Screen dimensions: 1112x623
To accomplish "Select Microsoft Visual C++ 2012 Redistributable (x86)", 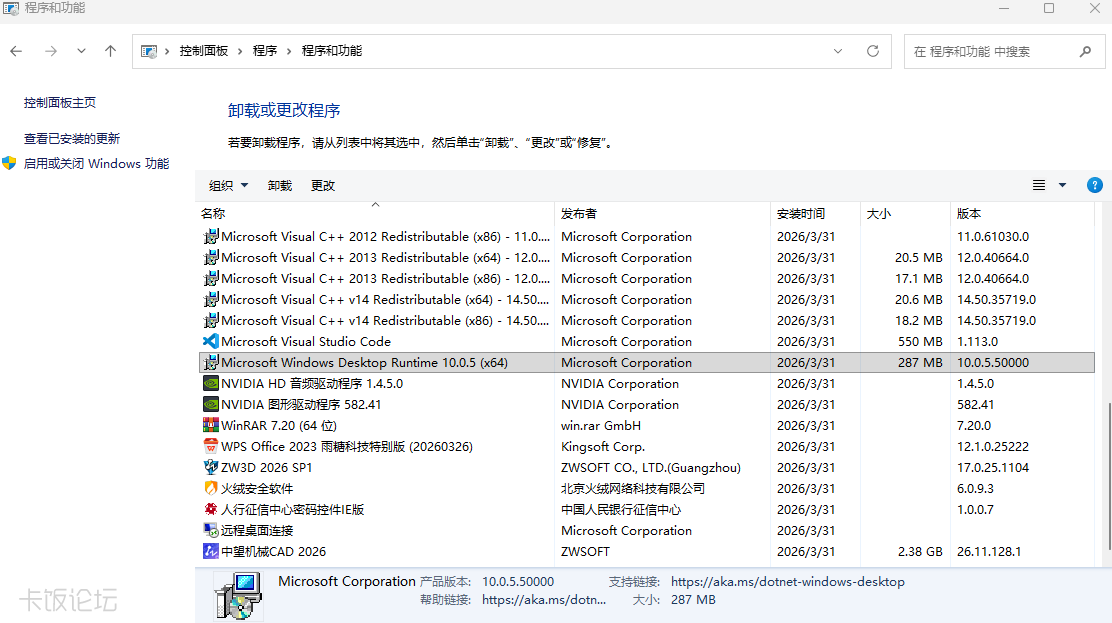I will [647, 236].
